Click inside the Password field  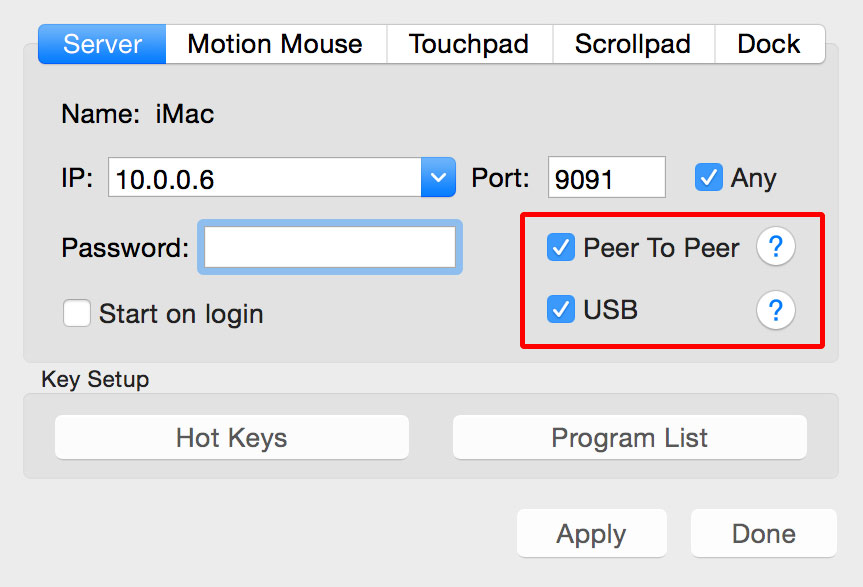(x=330, y=247)
